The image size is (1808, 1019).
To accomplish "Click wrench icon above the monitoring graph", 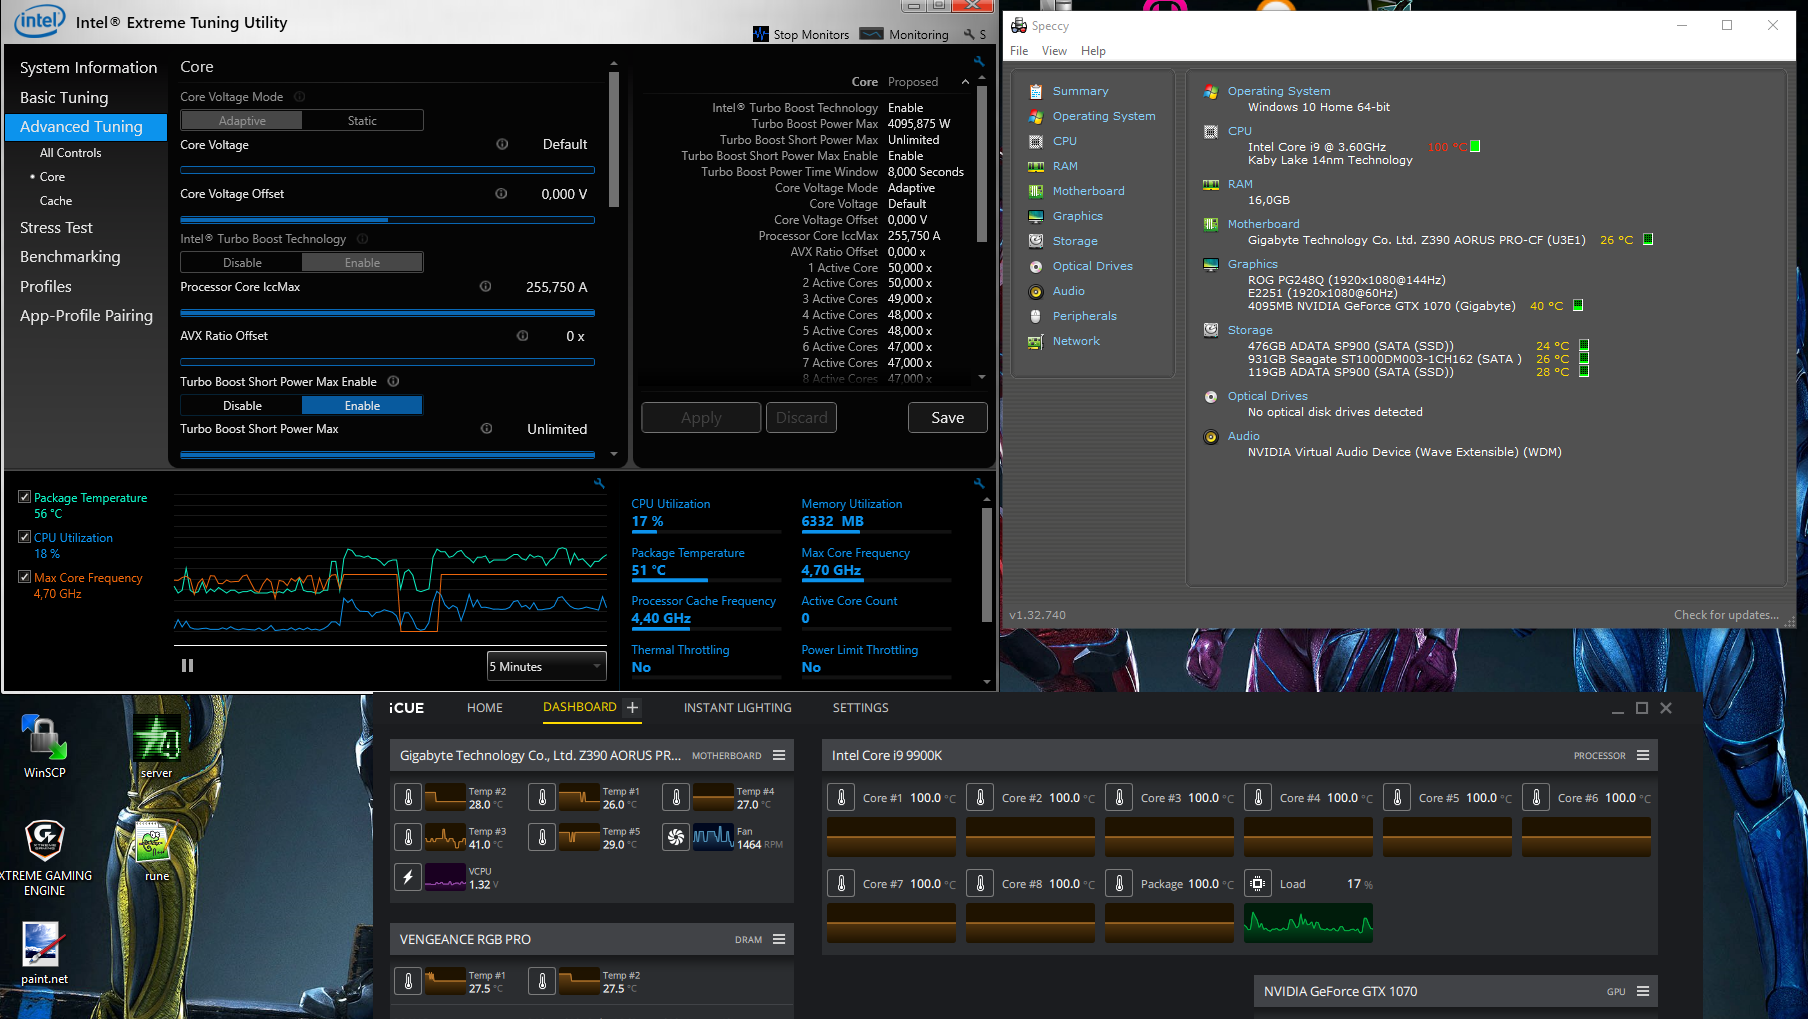I will (x=599, y=483).
